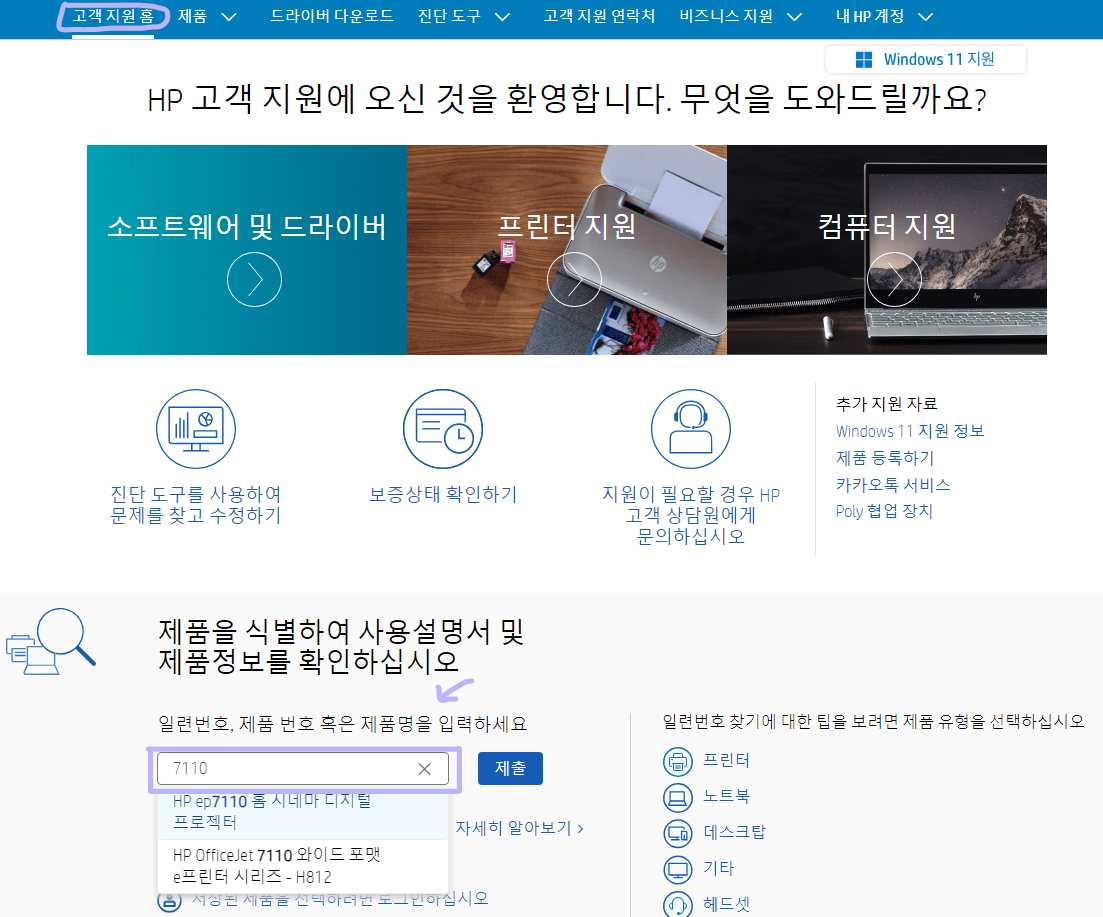Screen dimensions: 1103x917
Task: Expand the 진단 도구 dropdown chevron
Action: (x=502, y=17)
